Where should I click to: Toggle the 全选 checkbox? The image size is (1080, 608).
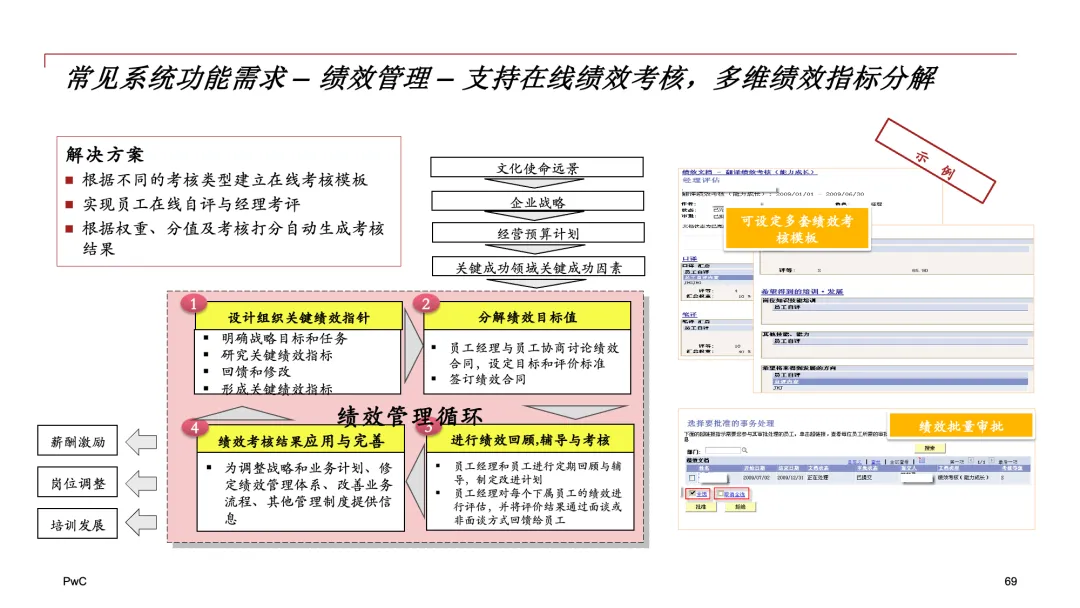tap(692, 493)
